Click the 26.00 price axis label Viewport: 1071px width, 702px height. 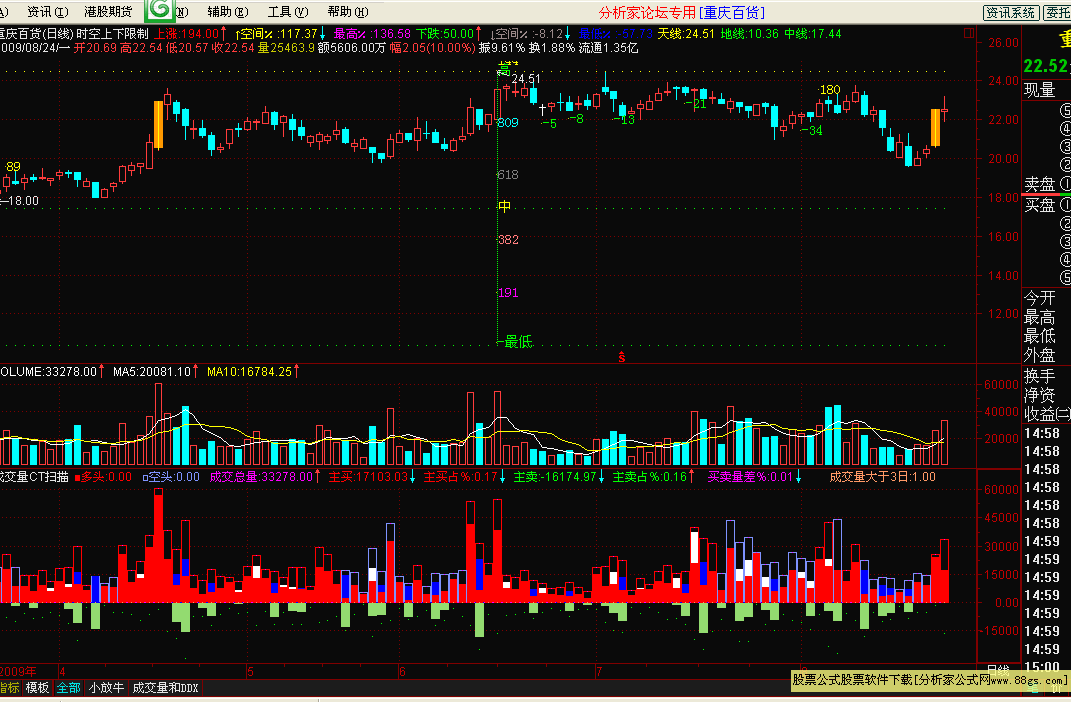(x=1003, y=42)
